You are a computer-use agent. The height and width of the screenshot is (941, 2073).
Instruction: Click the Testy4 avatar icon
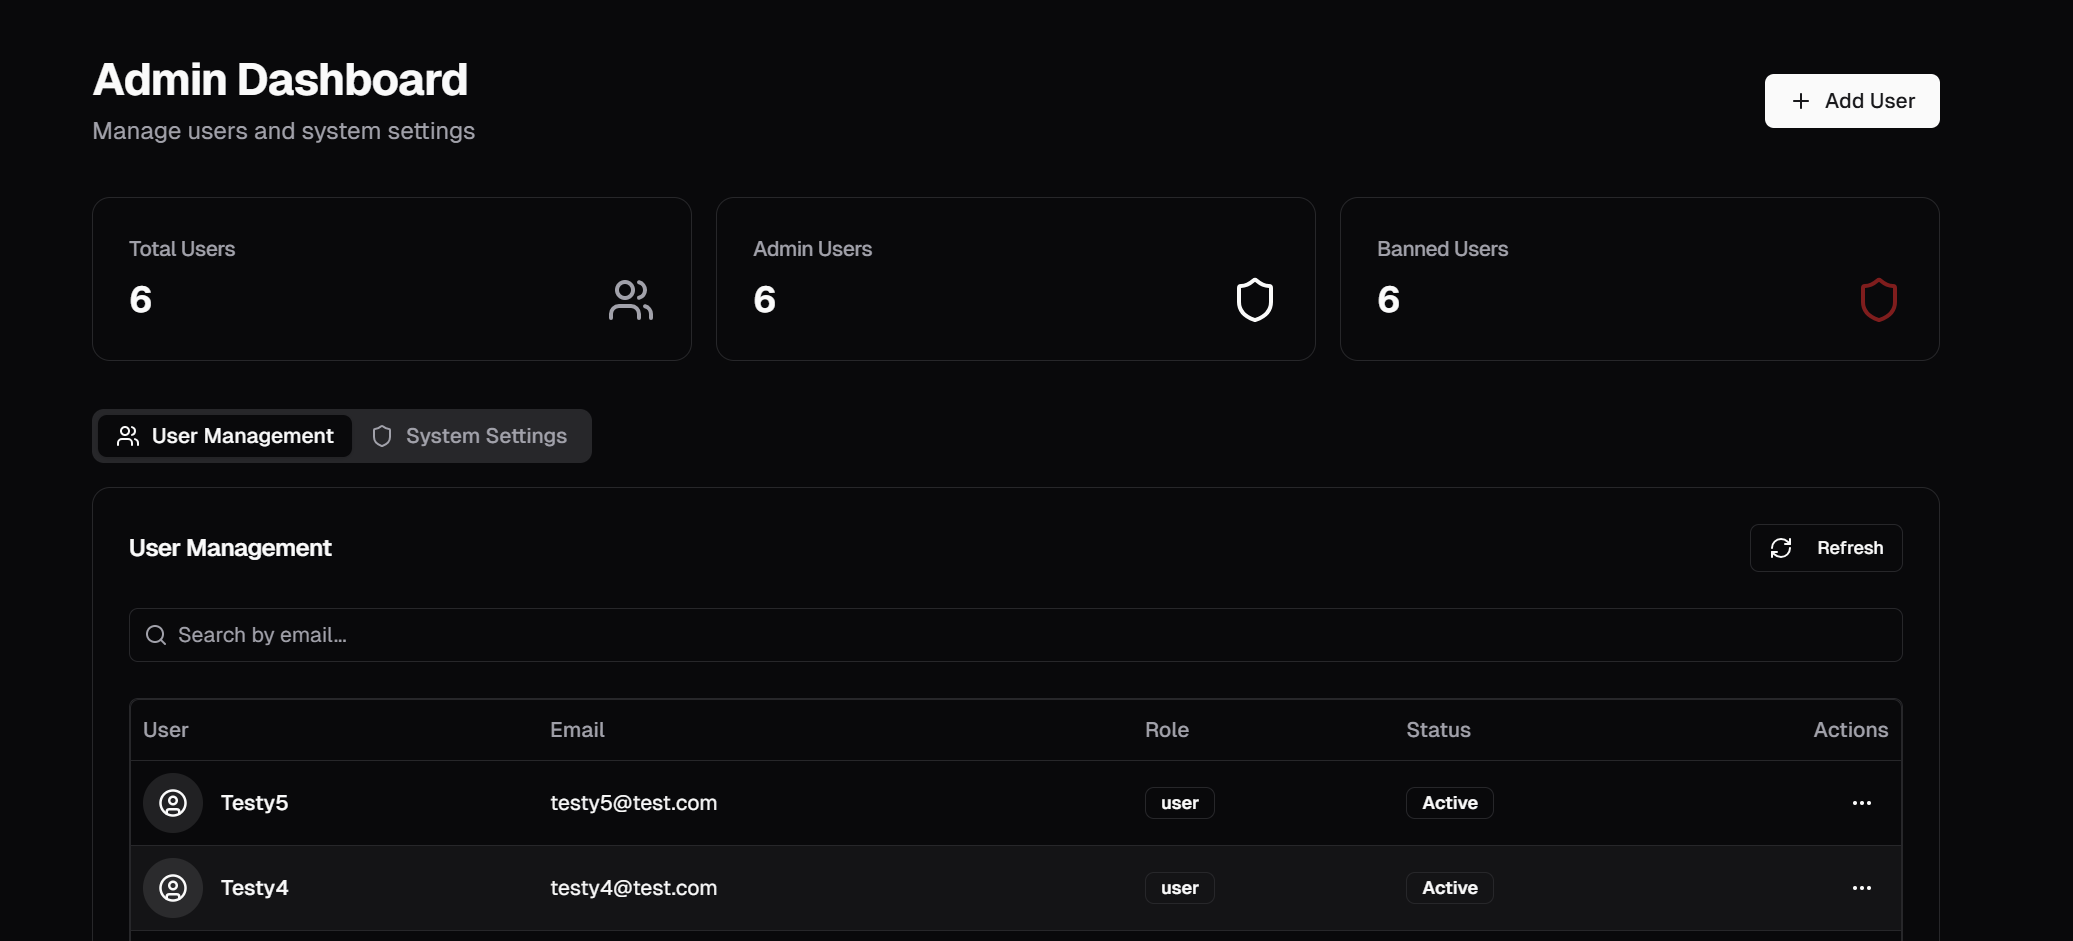pos(173,888)
